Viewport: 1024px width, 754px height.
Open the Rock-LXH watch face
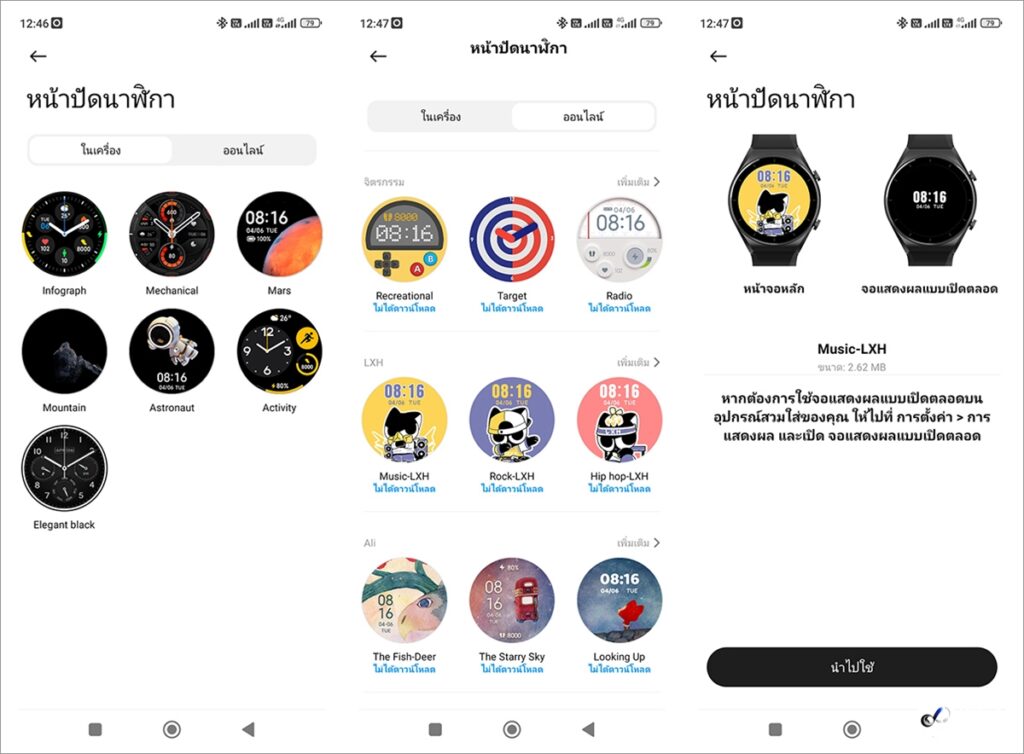pos(512,420)
